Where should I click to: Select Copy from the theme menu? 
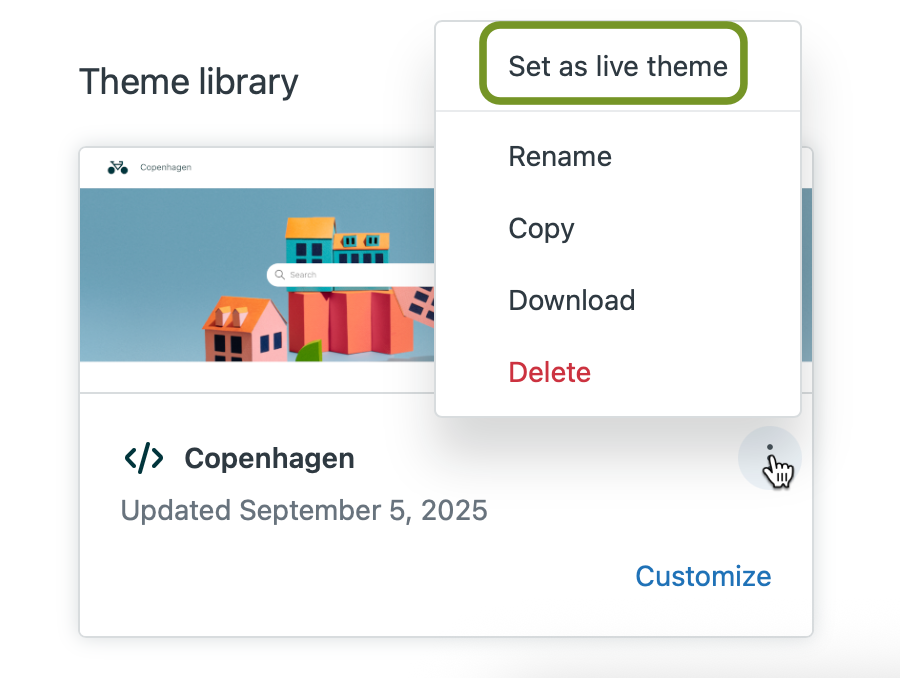click(x=541, y=228)
